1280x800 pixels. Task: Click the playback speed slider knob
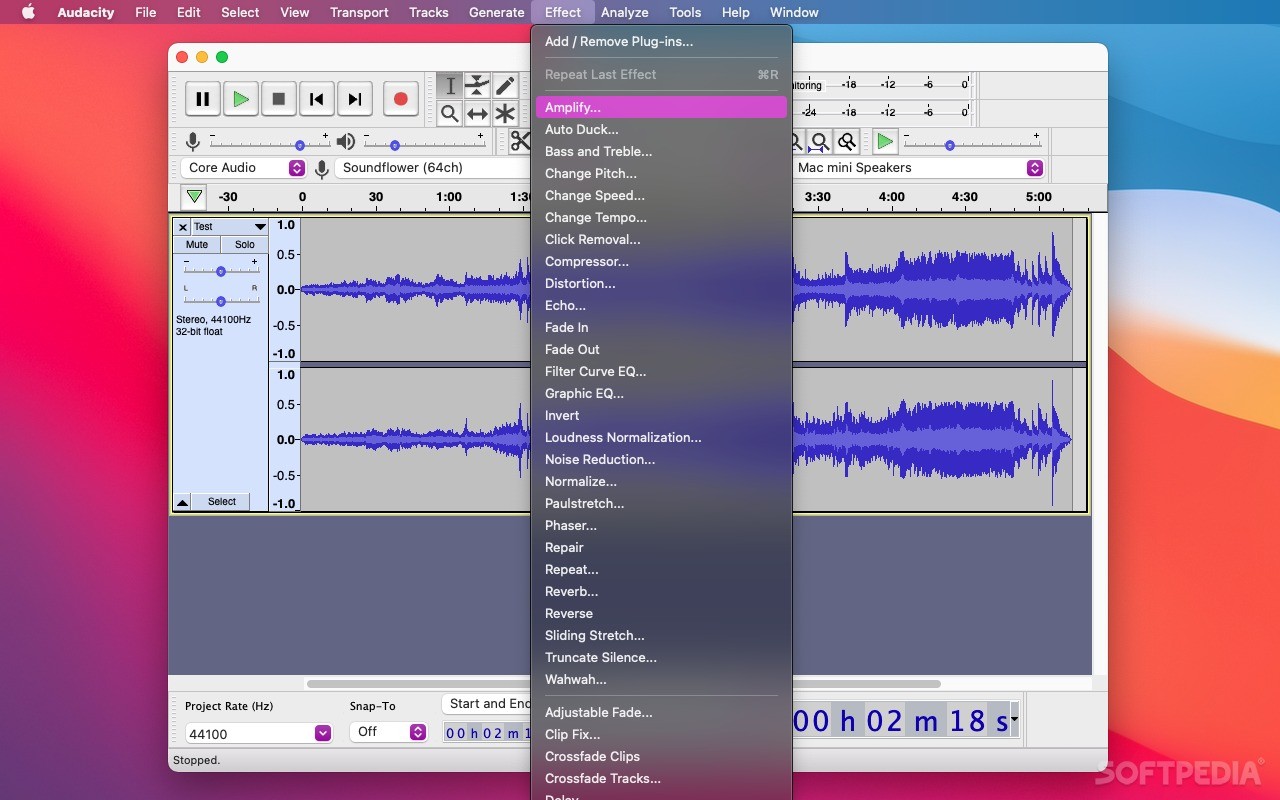(949, 145)
